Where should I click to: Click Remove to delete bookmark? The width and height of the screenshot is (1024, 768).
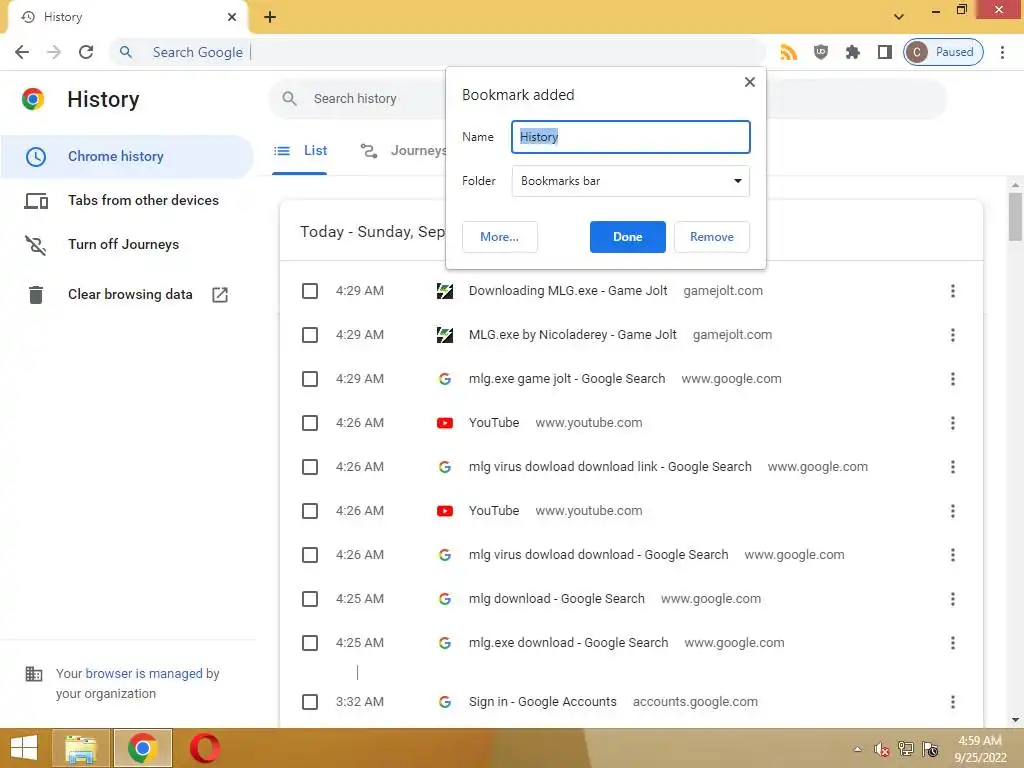712,237
